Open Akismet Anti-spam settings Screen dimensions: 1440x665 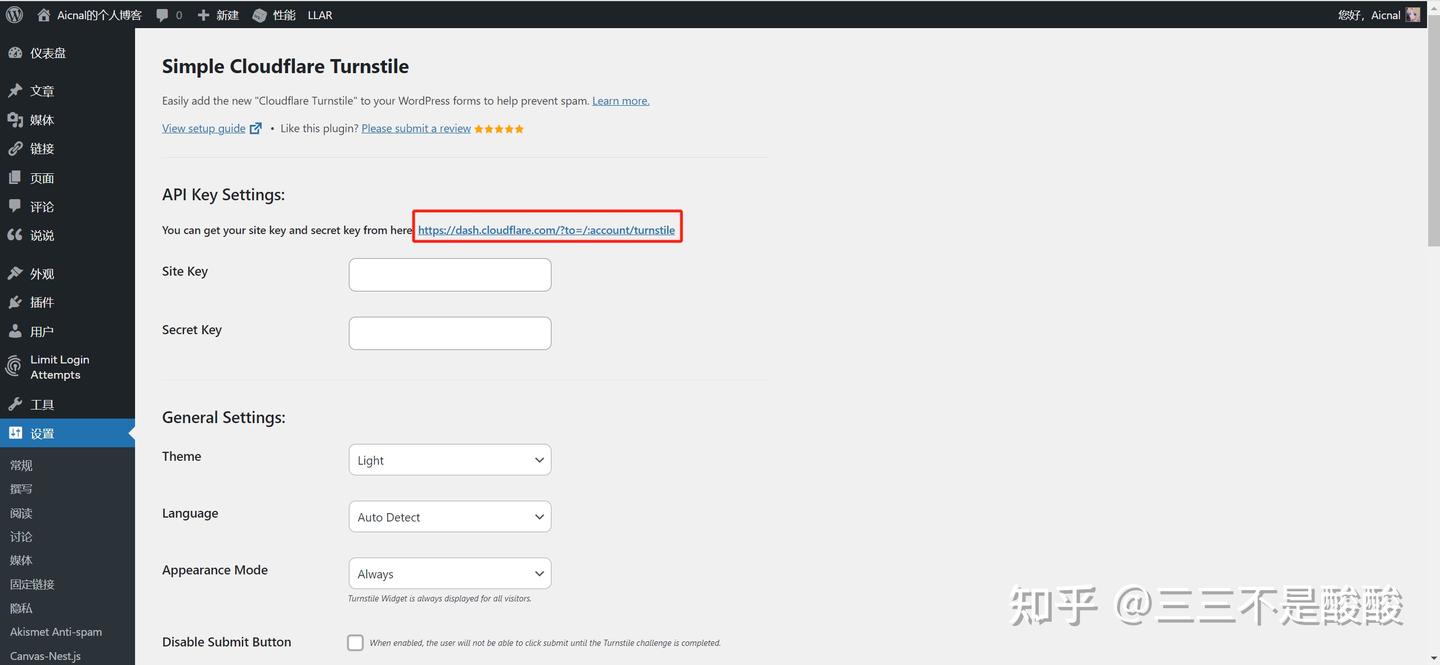click(x=56, y=632)
